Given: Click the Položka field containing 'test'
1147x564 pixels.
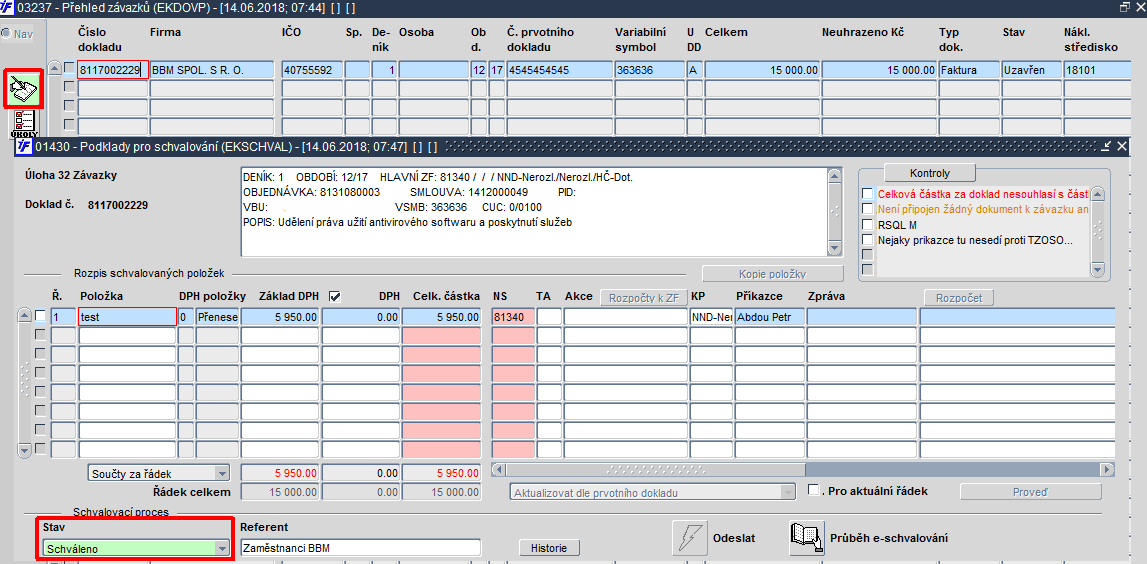Looking at the screenshot, I should (x=127, y=317).
